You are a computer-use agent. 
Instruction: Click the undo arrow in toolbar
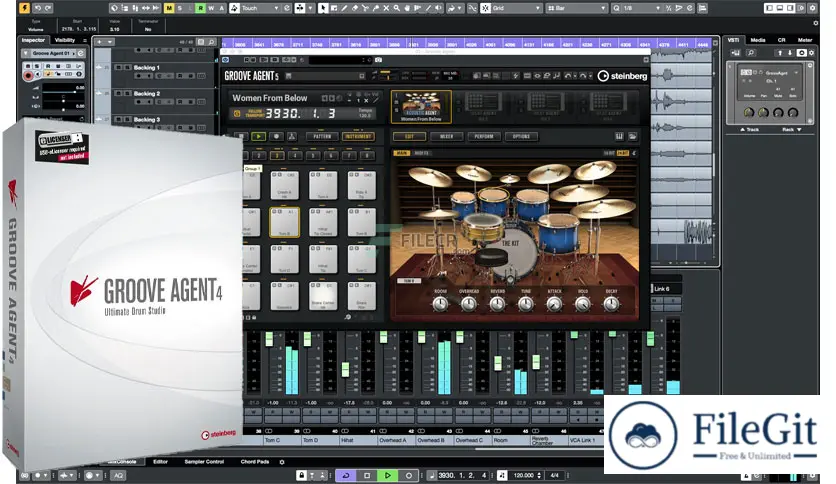pyautogui.click(x=37, y=8)
